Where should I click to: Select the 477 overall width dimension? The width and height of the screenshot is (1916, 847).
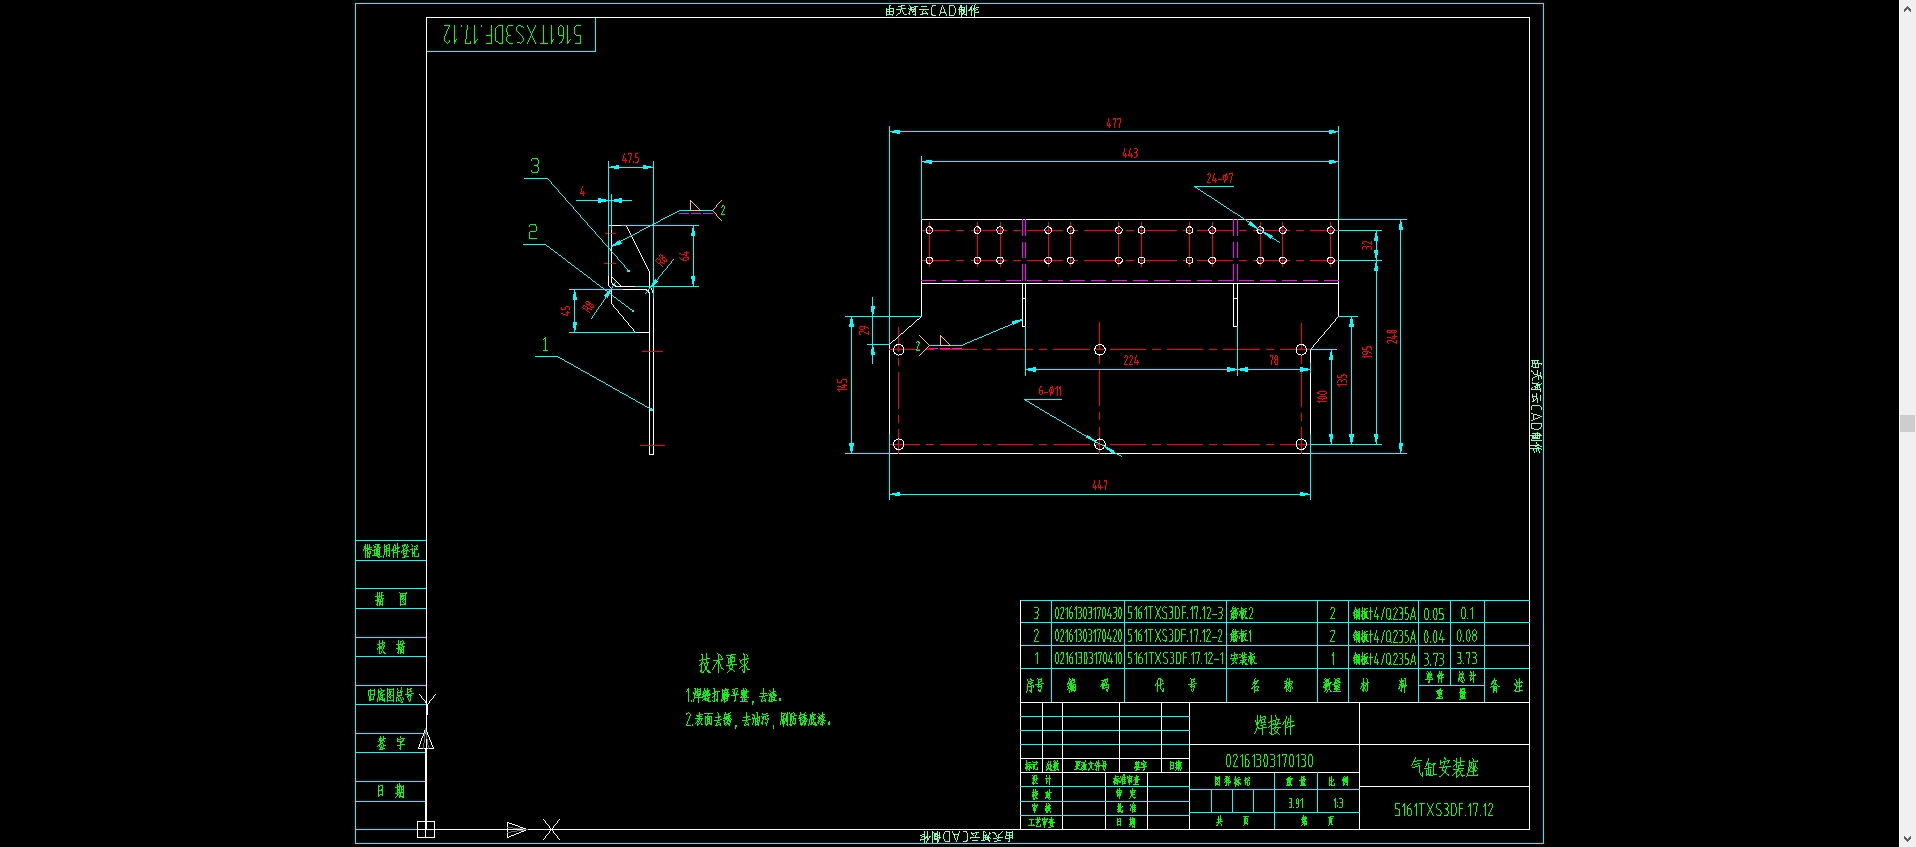[1114, 123]
